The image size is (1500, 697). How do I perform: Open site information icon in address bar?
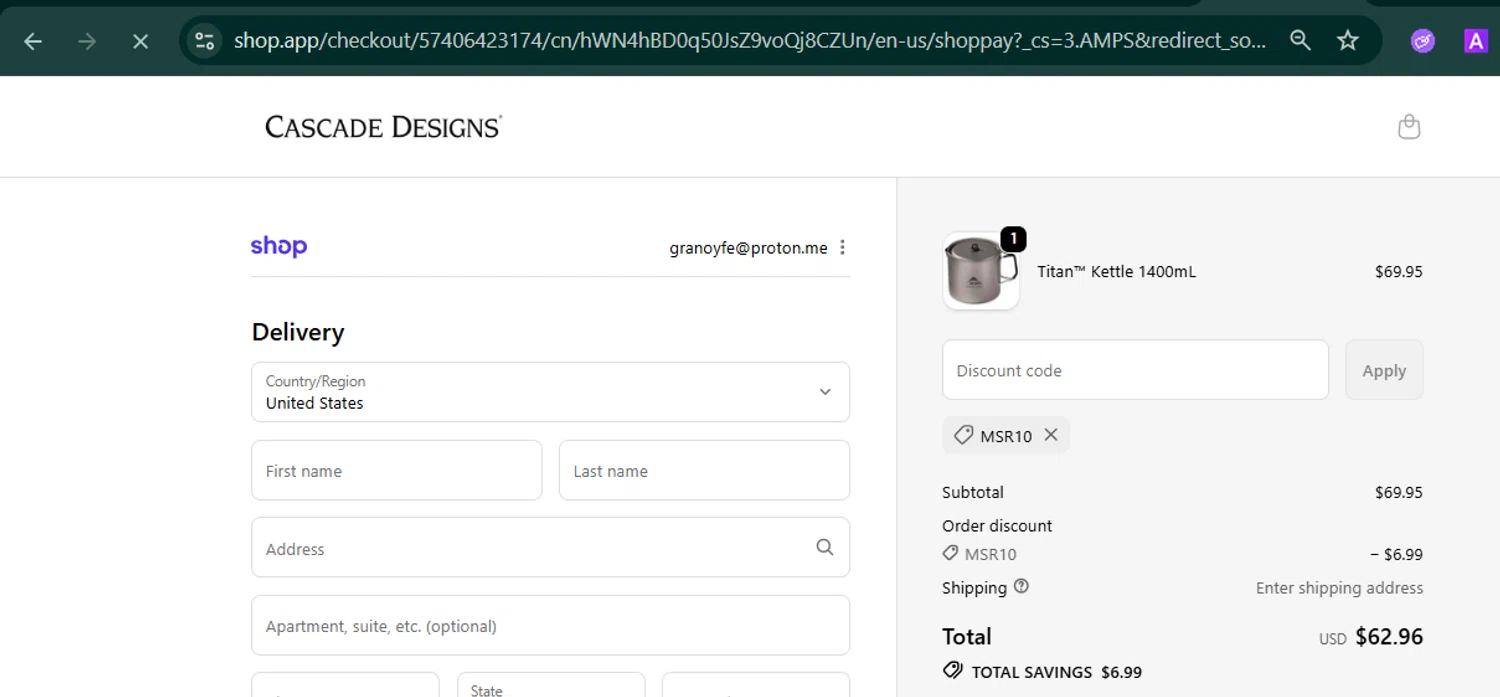[x=205, y=41]
